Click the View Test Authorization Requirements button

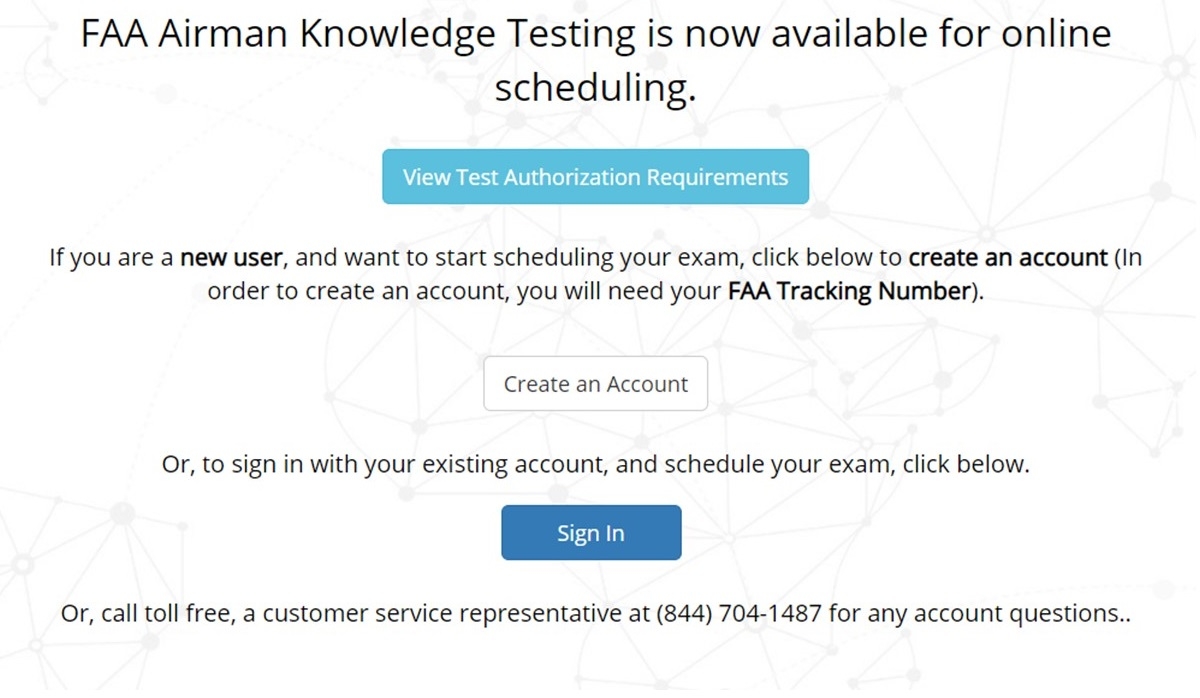click(x=595, y=176)
